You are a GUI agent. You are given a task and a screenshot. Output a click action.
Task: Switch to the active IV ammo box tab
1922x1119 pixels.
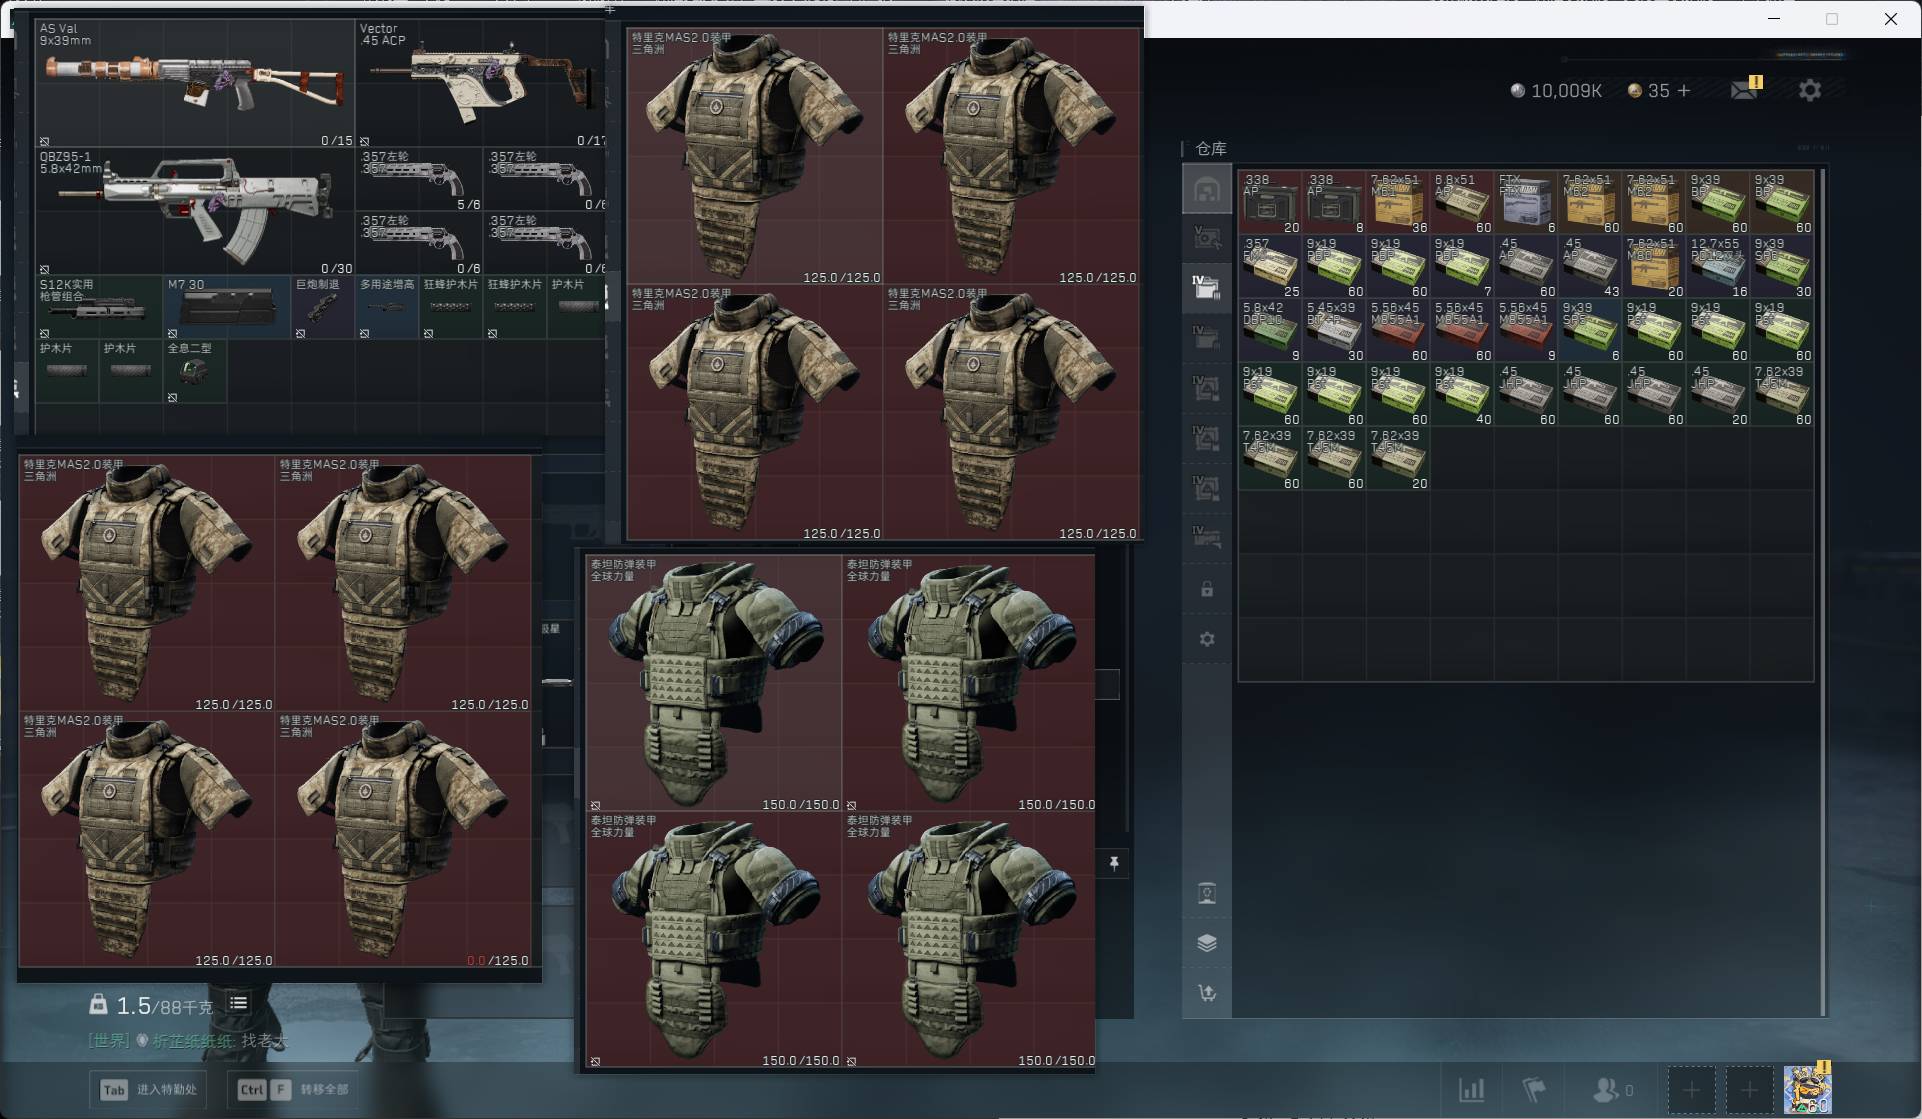[1207, 287]
